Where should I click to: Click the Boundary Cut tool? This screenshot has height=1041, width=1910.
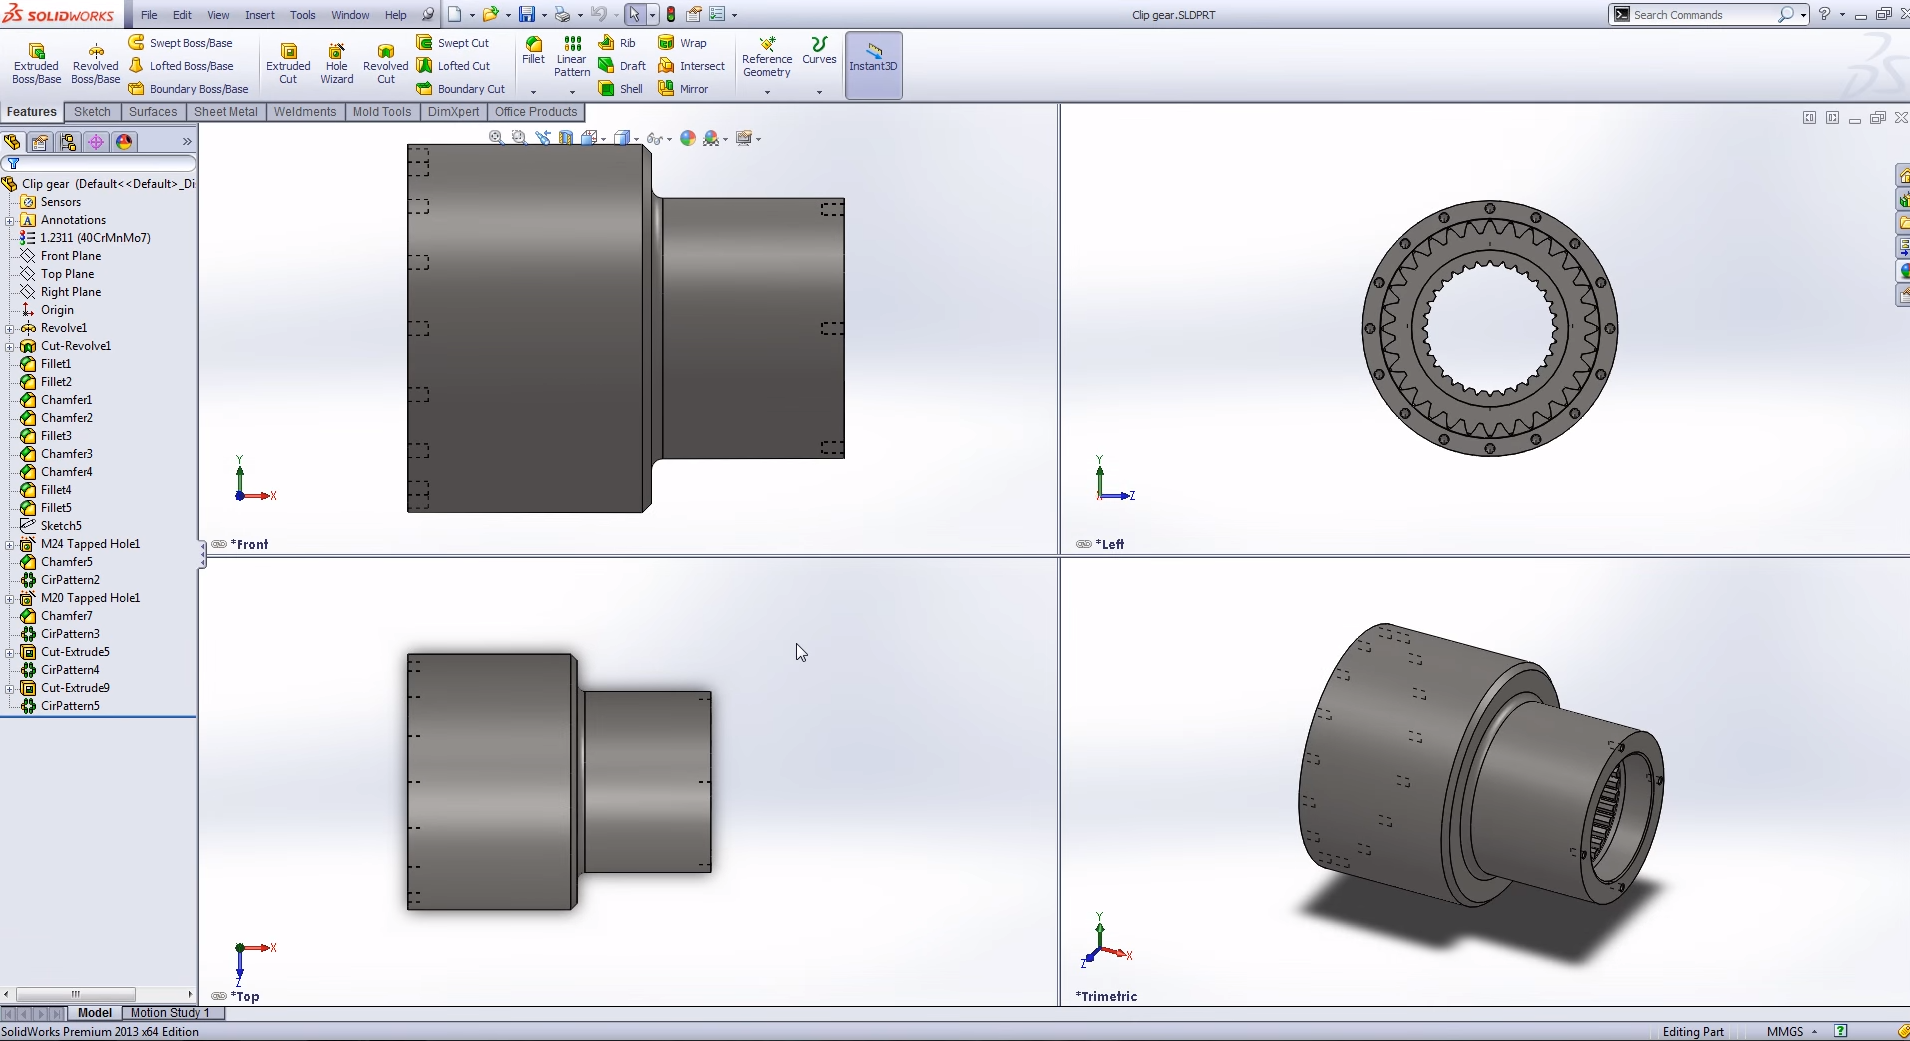461,89
